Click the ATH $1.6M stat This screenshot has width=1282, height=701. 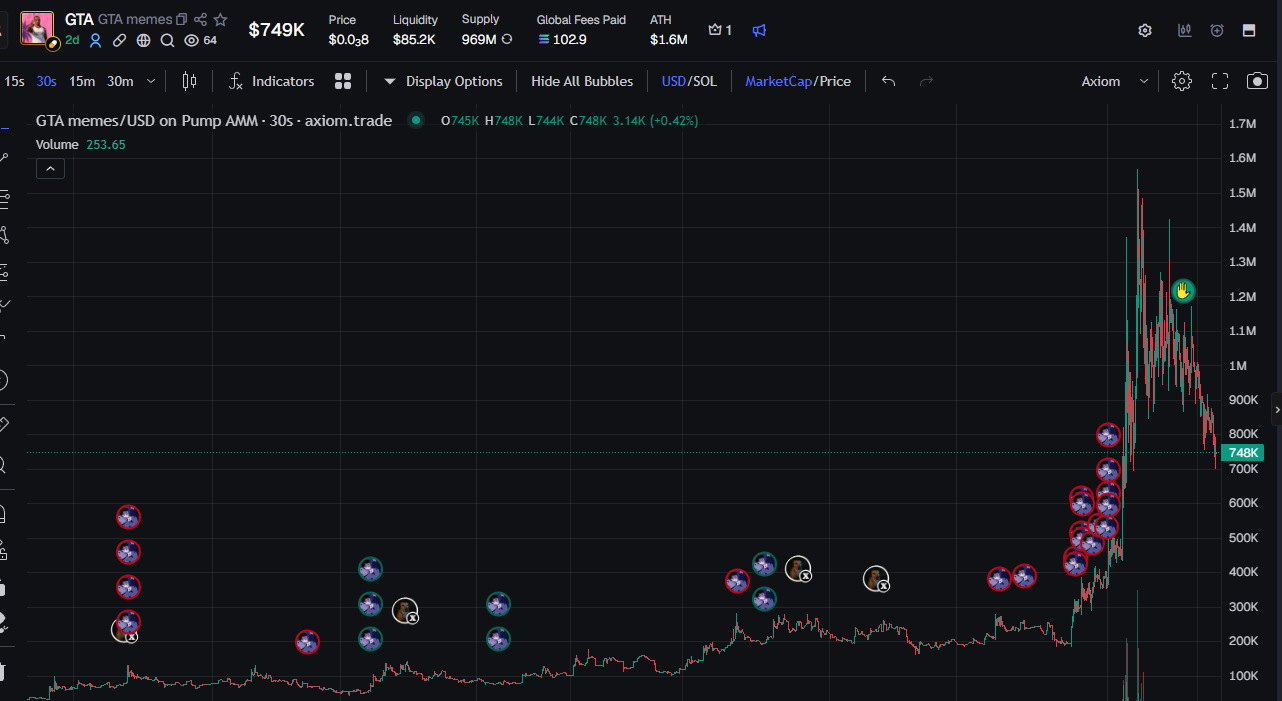(x=668, y=30)
